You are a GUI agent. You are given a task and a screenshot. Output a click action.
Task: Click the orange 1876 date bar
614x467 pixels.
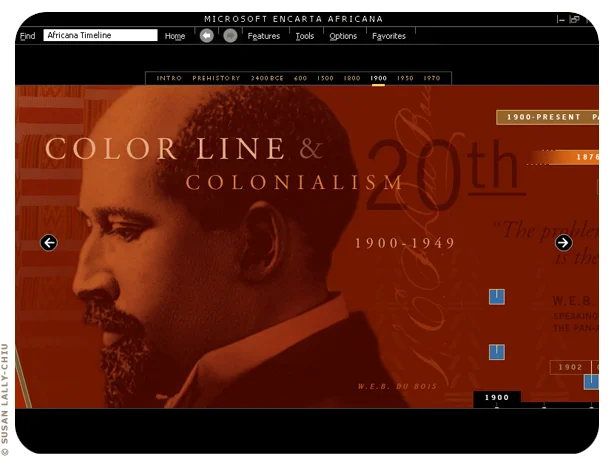[563, 157]
